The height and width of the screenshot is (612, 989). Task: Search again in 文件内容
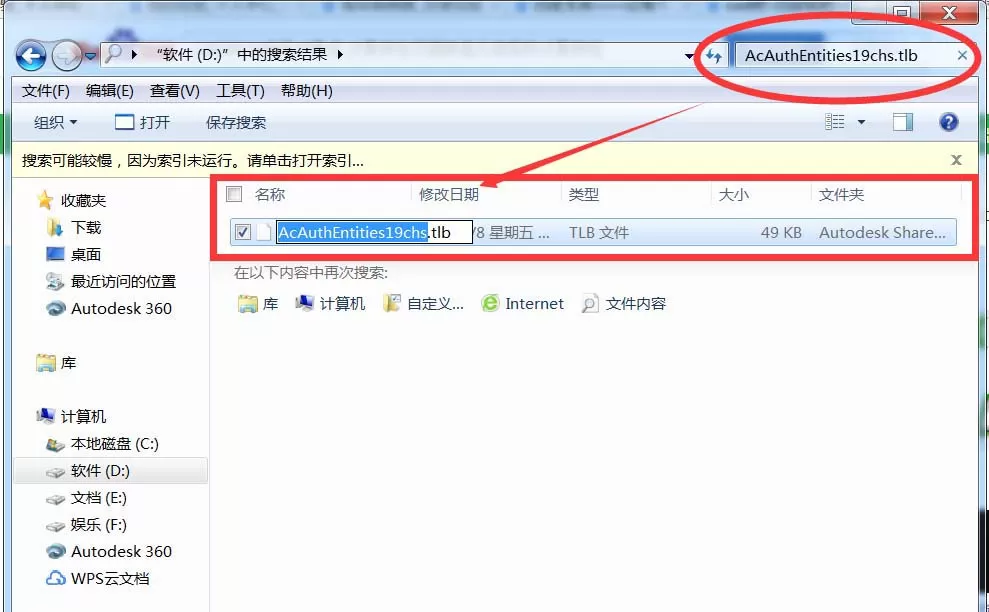[623, 304]
